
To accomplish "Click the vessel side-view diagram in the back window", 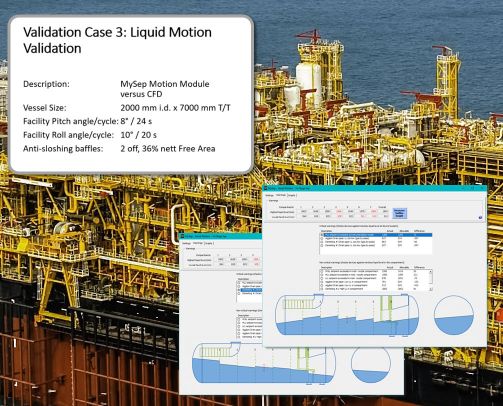I will (x=263, y=363).
